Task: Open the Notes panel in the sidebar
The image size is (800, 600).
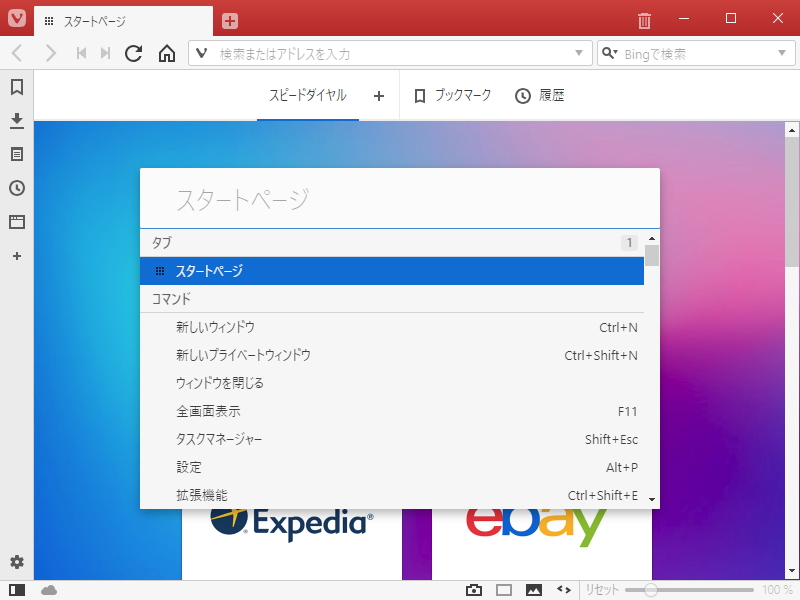Action: 16,154
